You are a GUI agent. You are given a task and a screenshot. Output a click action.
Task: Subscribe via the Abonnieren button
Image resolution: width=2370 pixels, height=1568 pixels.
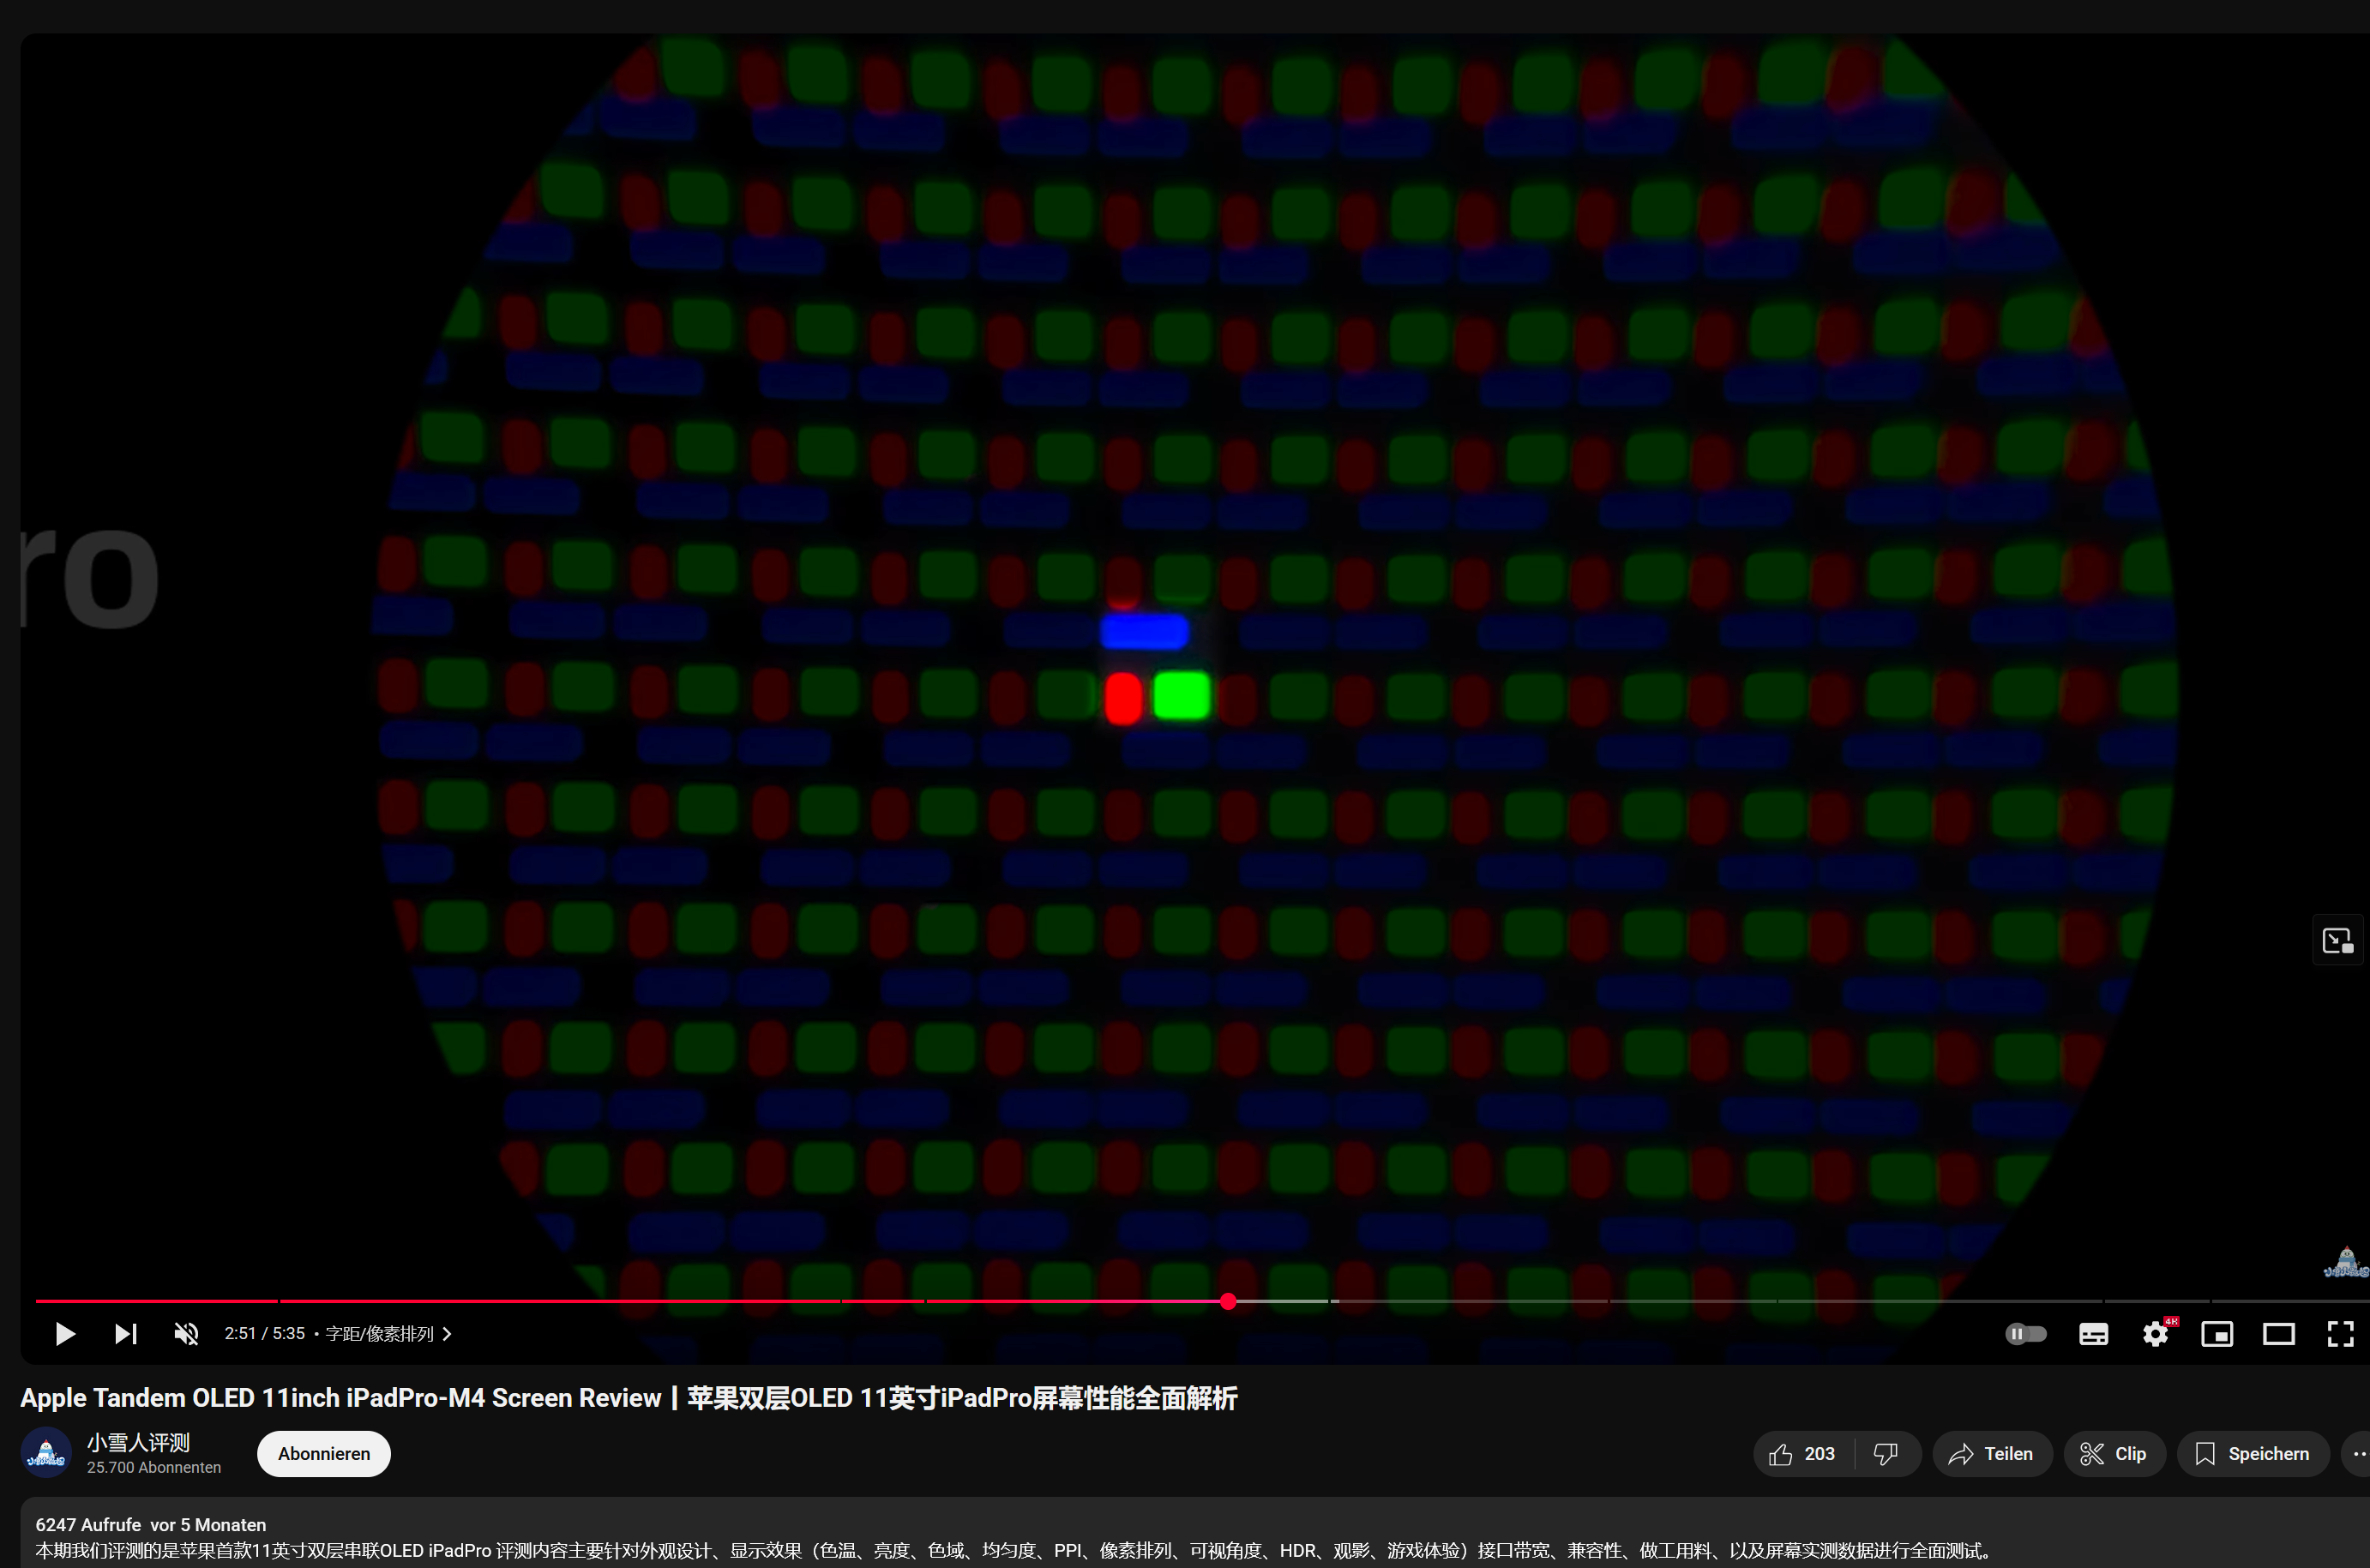click(322, 1453)
